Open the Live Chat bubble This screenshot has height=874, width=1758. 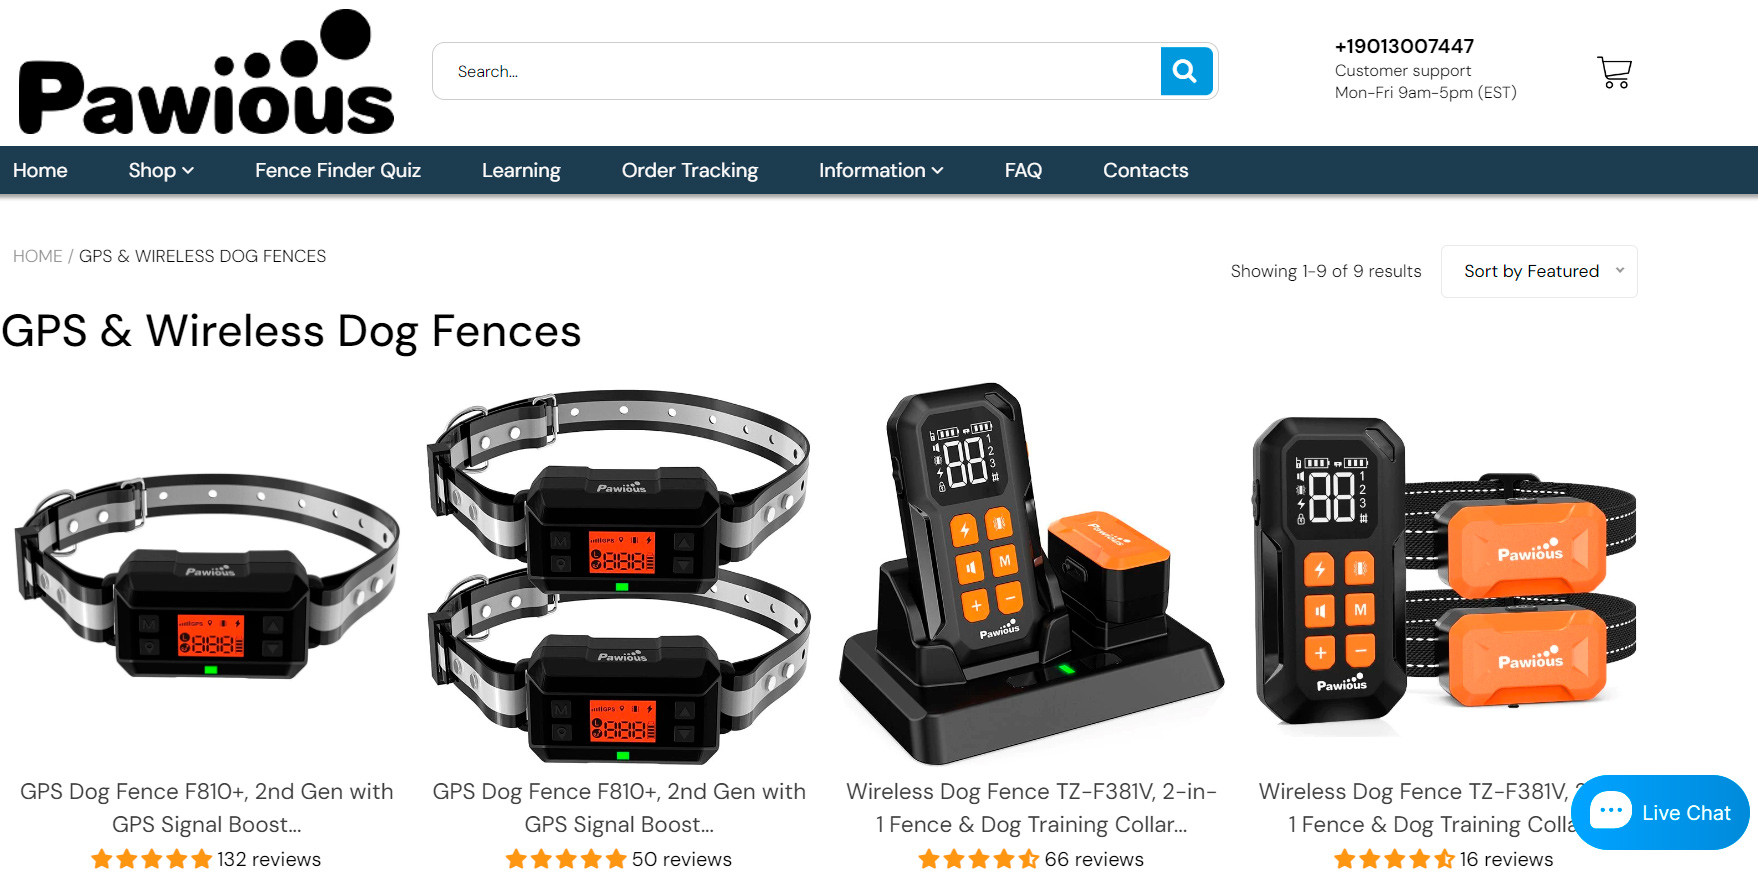click(x=1660, y=812)
